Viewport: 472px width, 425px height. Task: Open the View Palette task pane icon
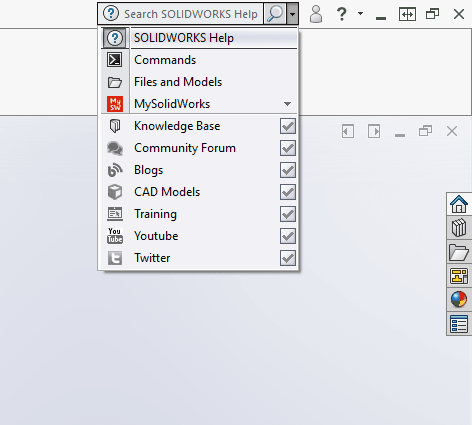pyautogui.click(x=459, y=276)
